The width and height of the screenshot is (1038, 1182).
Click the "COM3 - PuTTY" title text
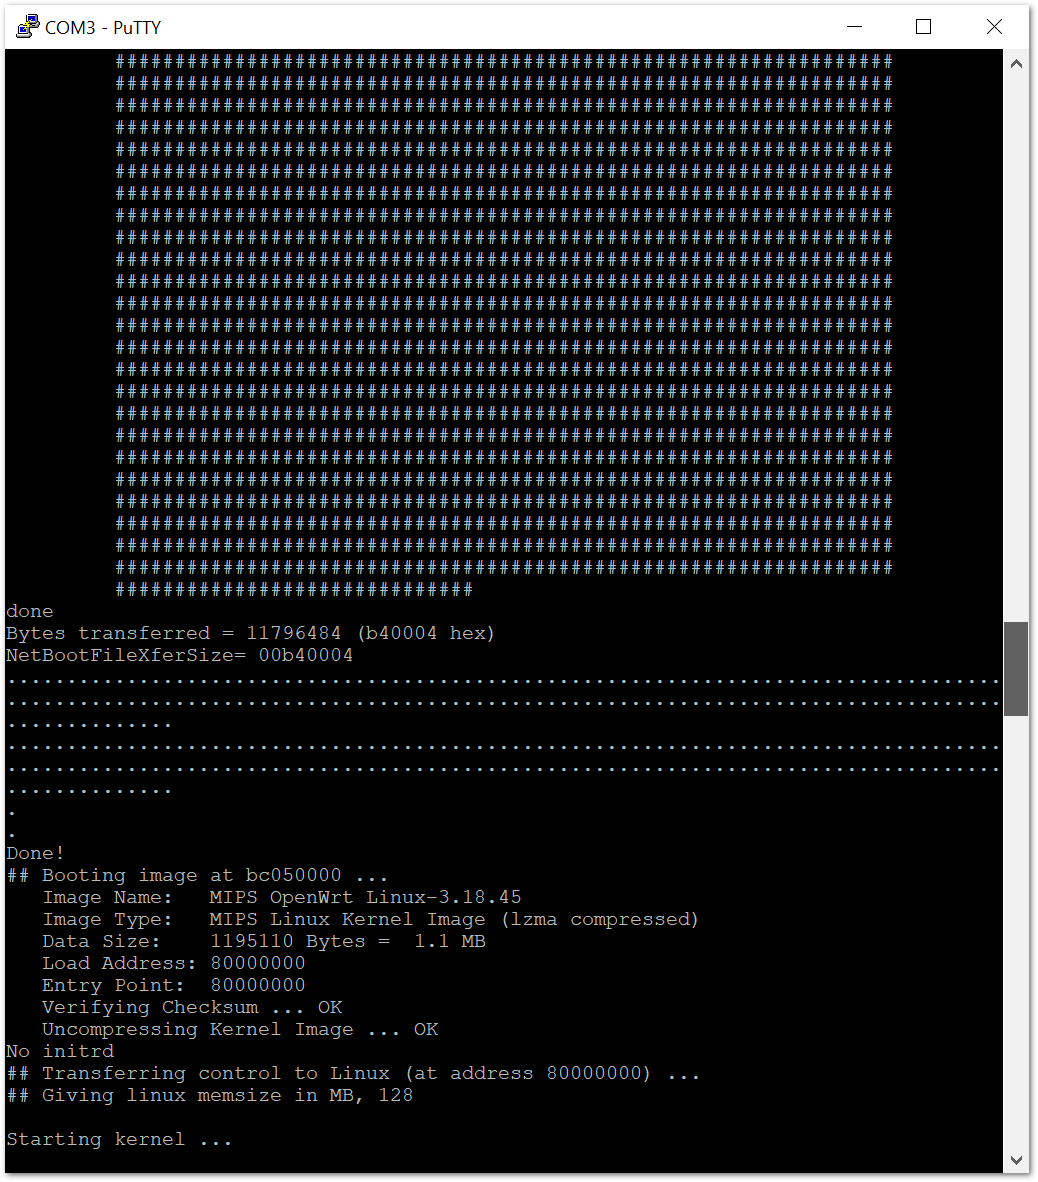[103, 28]
